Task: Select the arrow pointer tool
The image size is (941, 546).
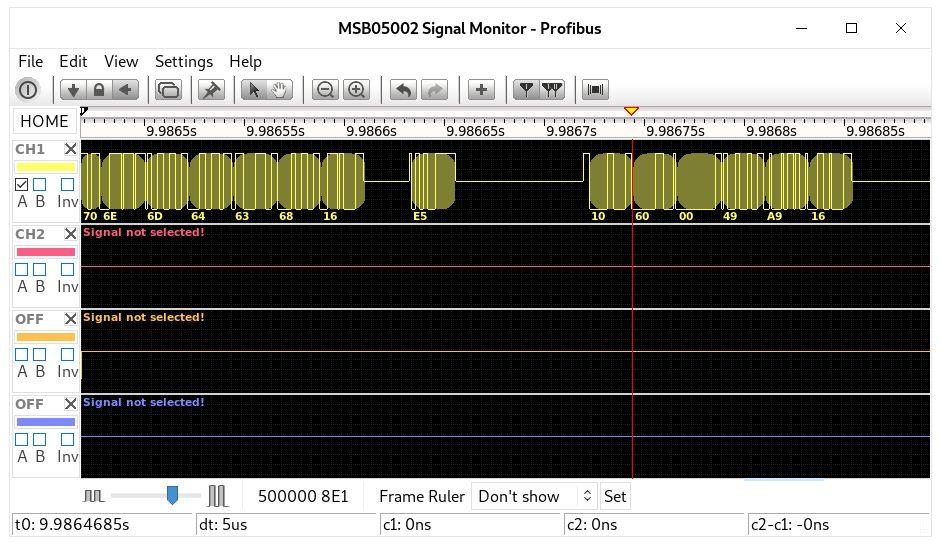Action: tap(254, 90)
